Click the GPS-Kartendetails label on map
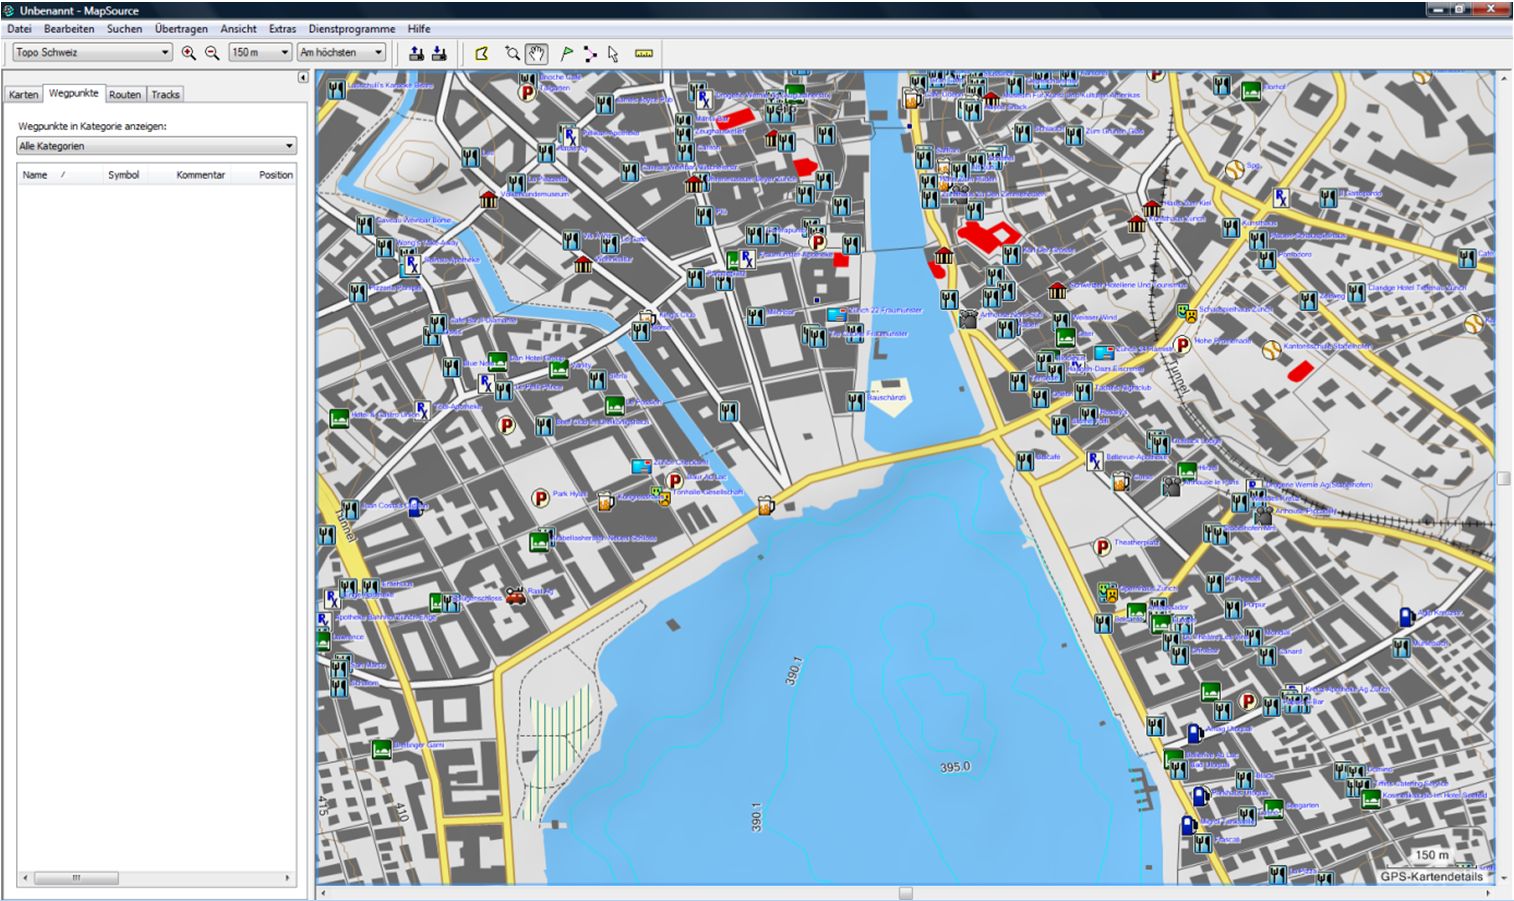 (1432, 877)
